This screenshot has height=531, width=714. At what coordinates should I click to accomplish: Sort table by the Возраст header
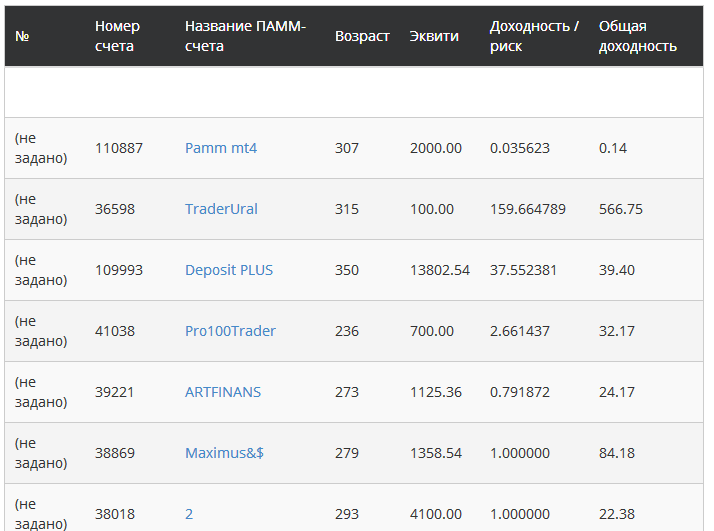(362, 36)
